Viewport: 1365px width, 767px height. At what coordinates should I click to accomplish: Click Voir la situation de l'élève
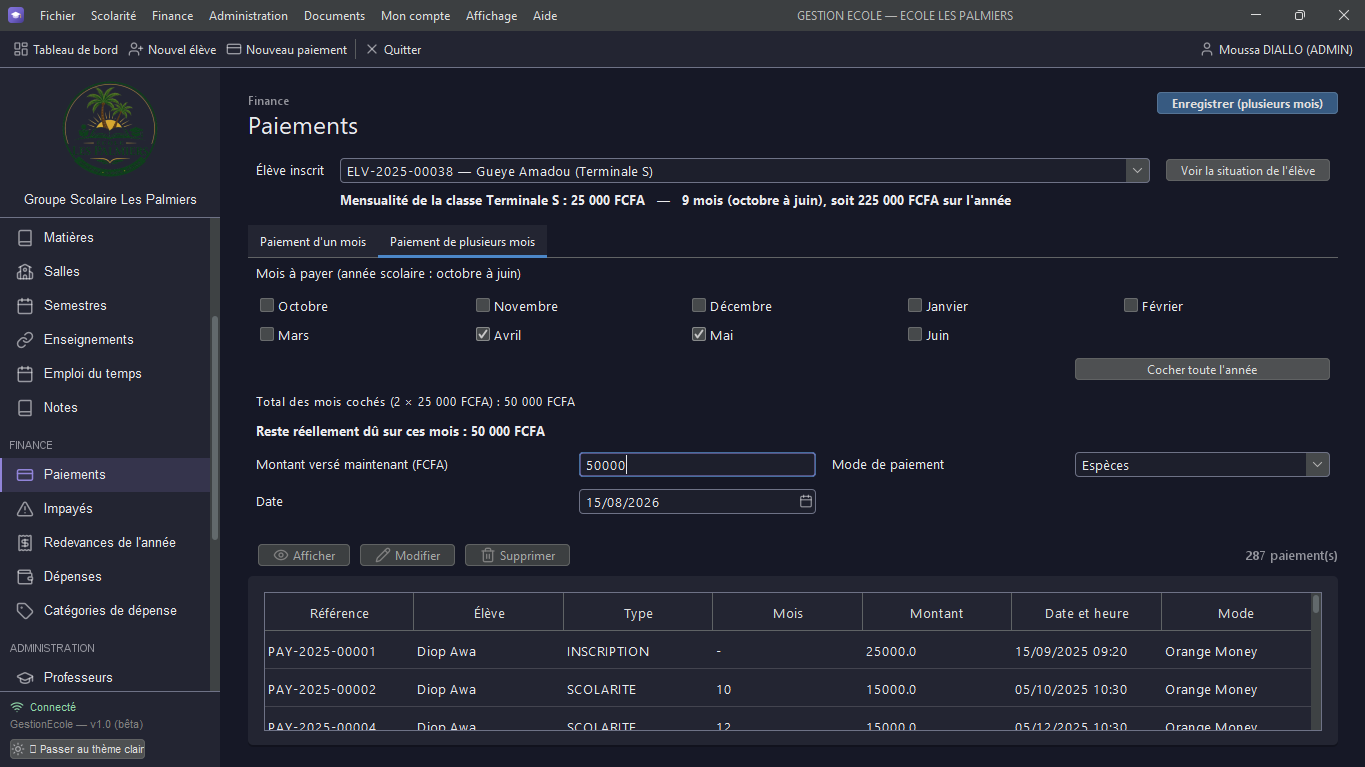tap(1248, 171)
